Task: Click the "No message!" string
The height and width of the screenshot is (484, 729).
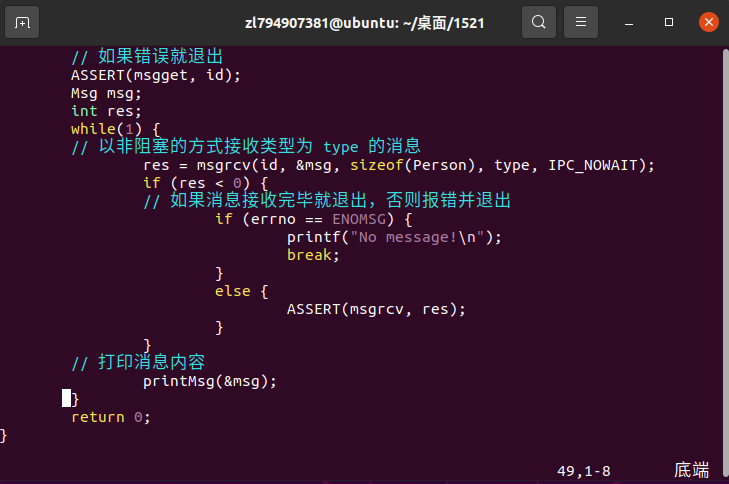Action: tap(417, 237)
